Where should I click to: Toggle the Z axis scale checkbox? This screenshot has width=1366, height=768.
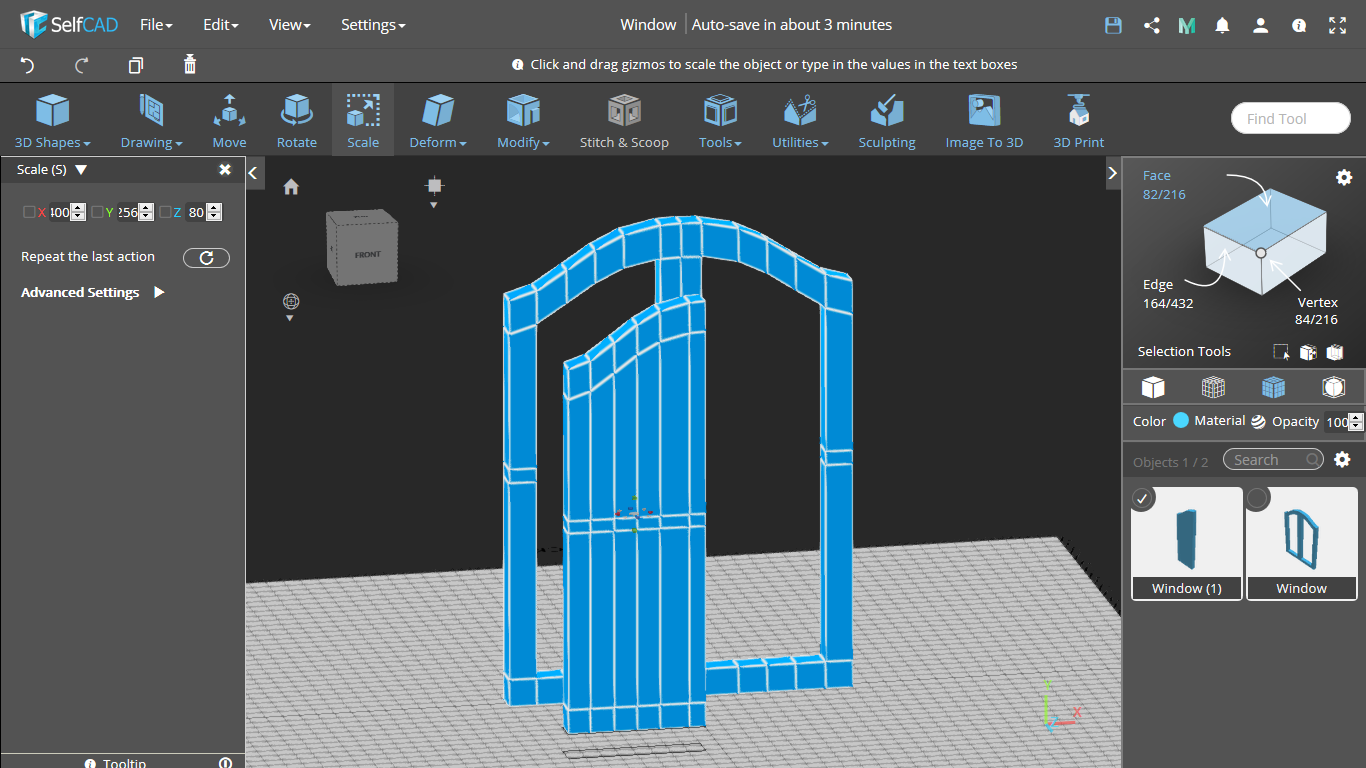[165, 212]
